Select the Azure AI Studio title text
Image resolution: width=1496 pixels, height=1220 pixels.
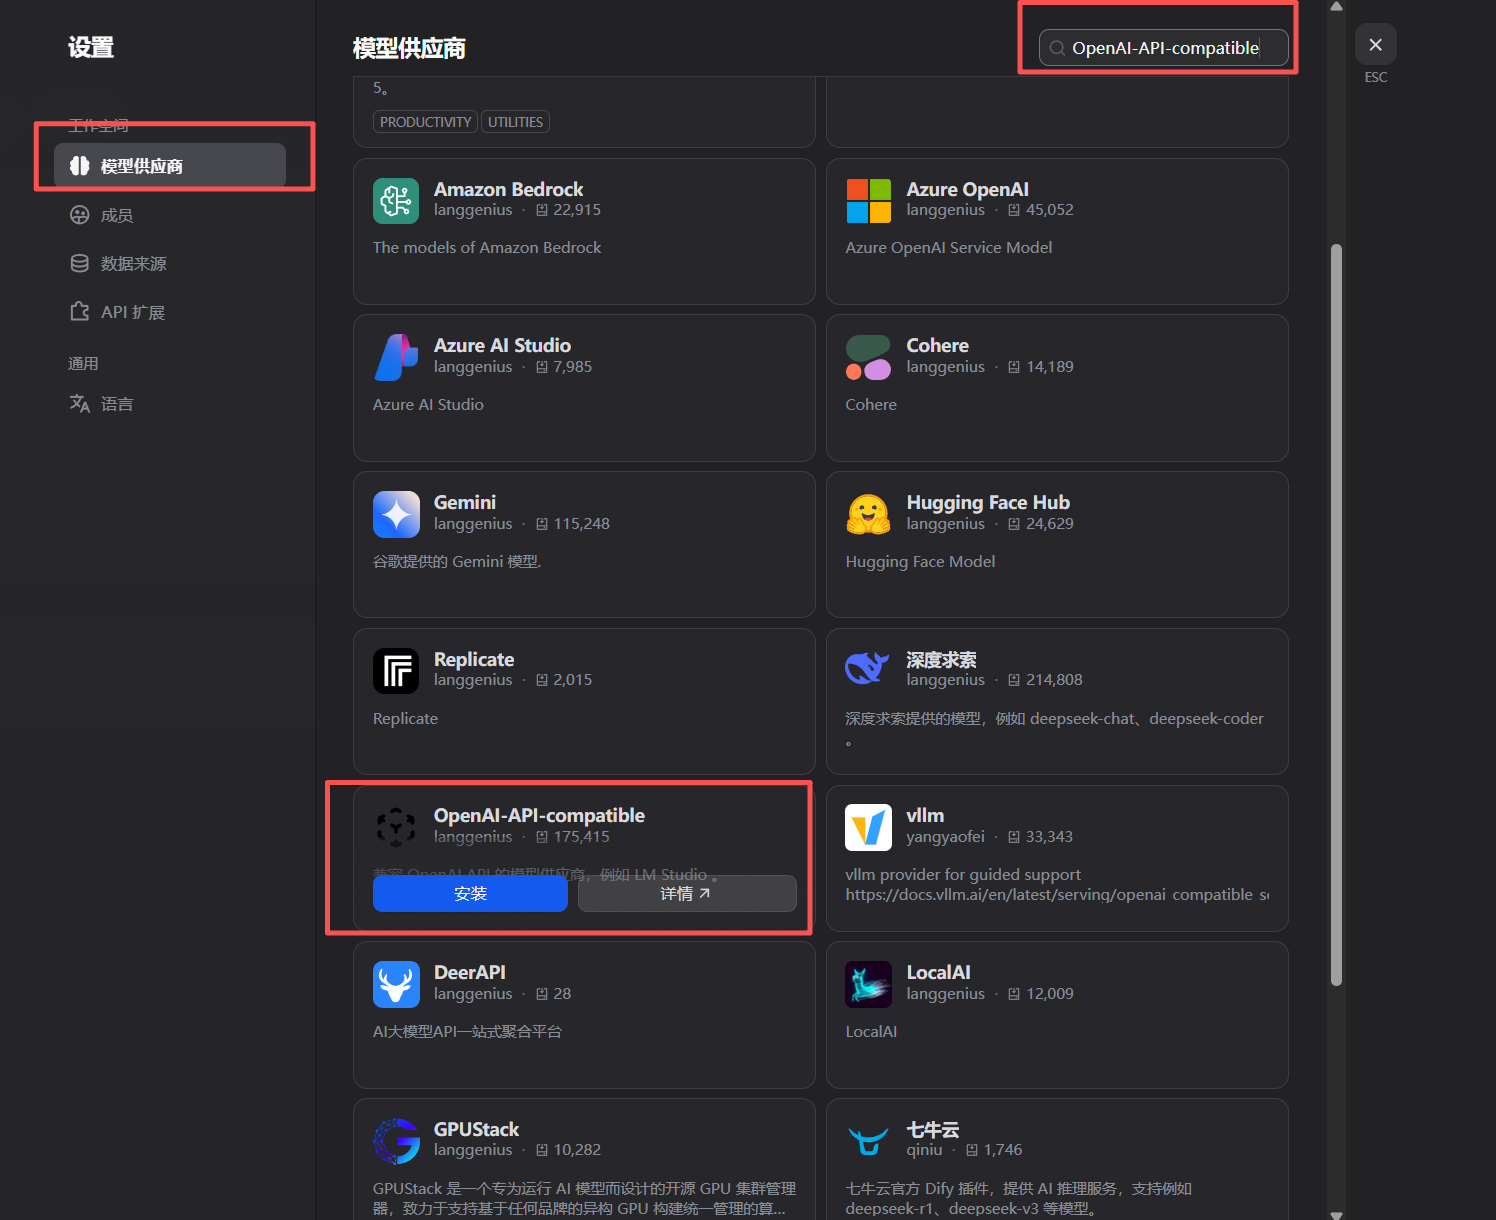[x=502, y=345]
